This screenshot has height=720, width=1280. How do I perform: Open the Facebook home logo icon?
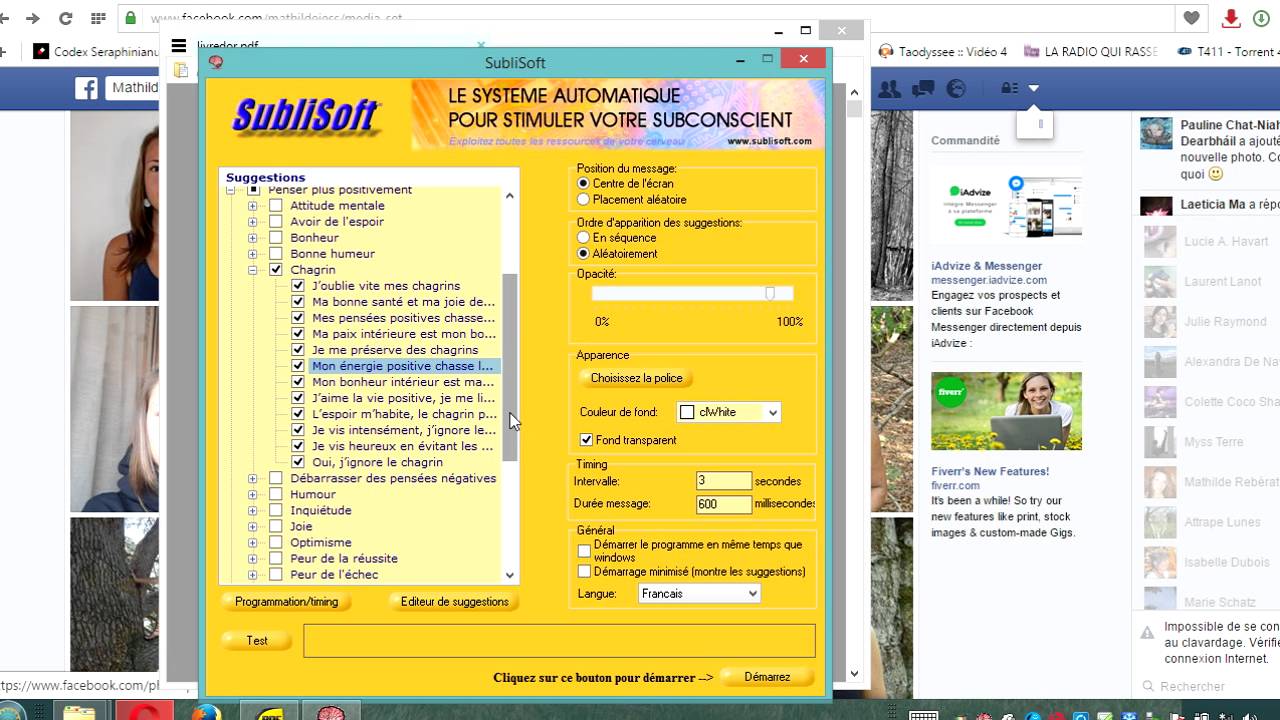(x=87, y=88)
